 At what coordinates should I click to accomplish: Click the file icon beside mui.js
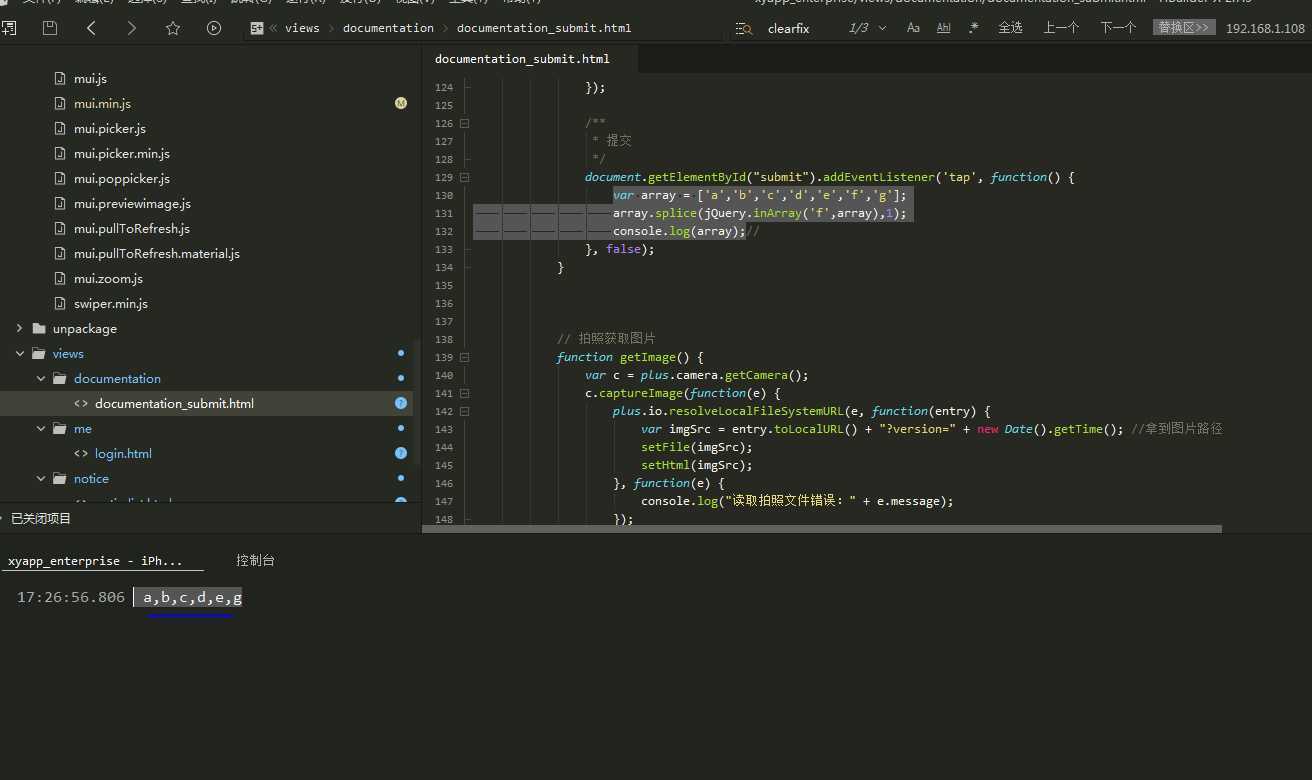(x=58, y=78)
